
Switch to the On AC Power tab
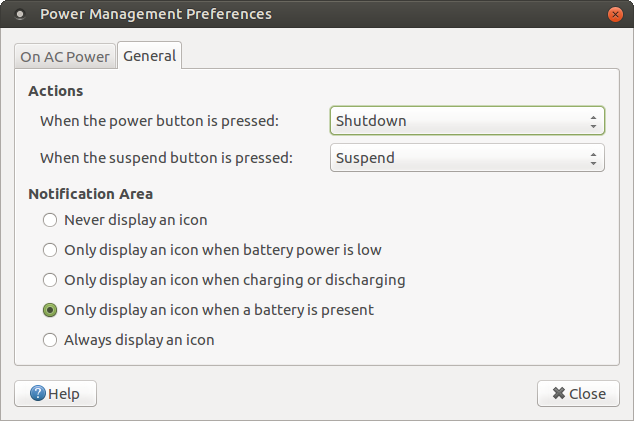click(x=65, y=56)
